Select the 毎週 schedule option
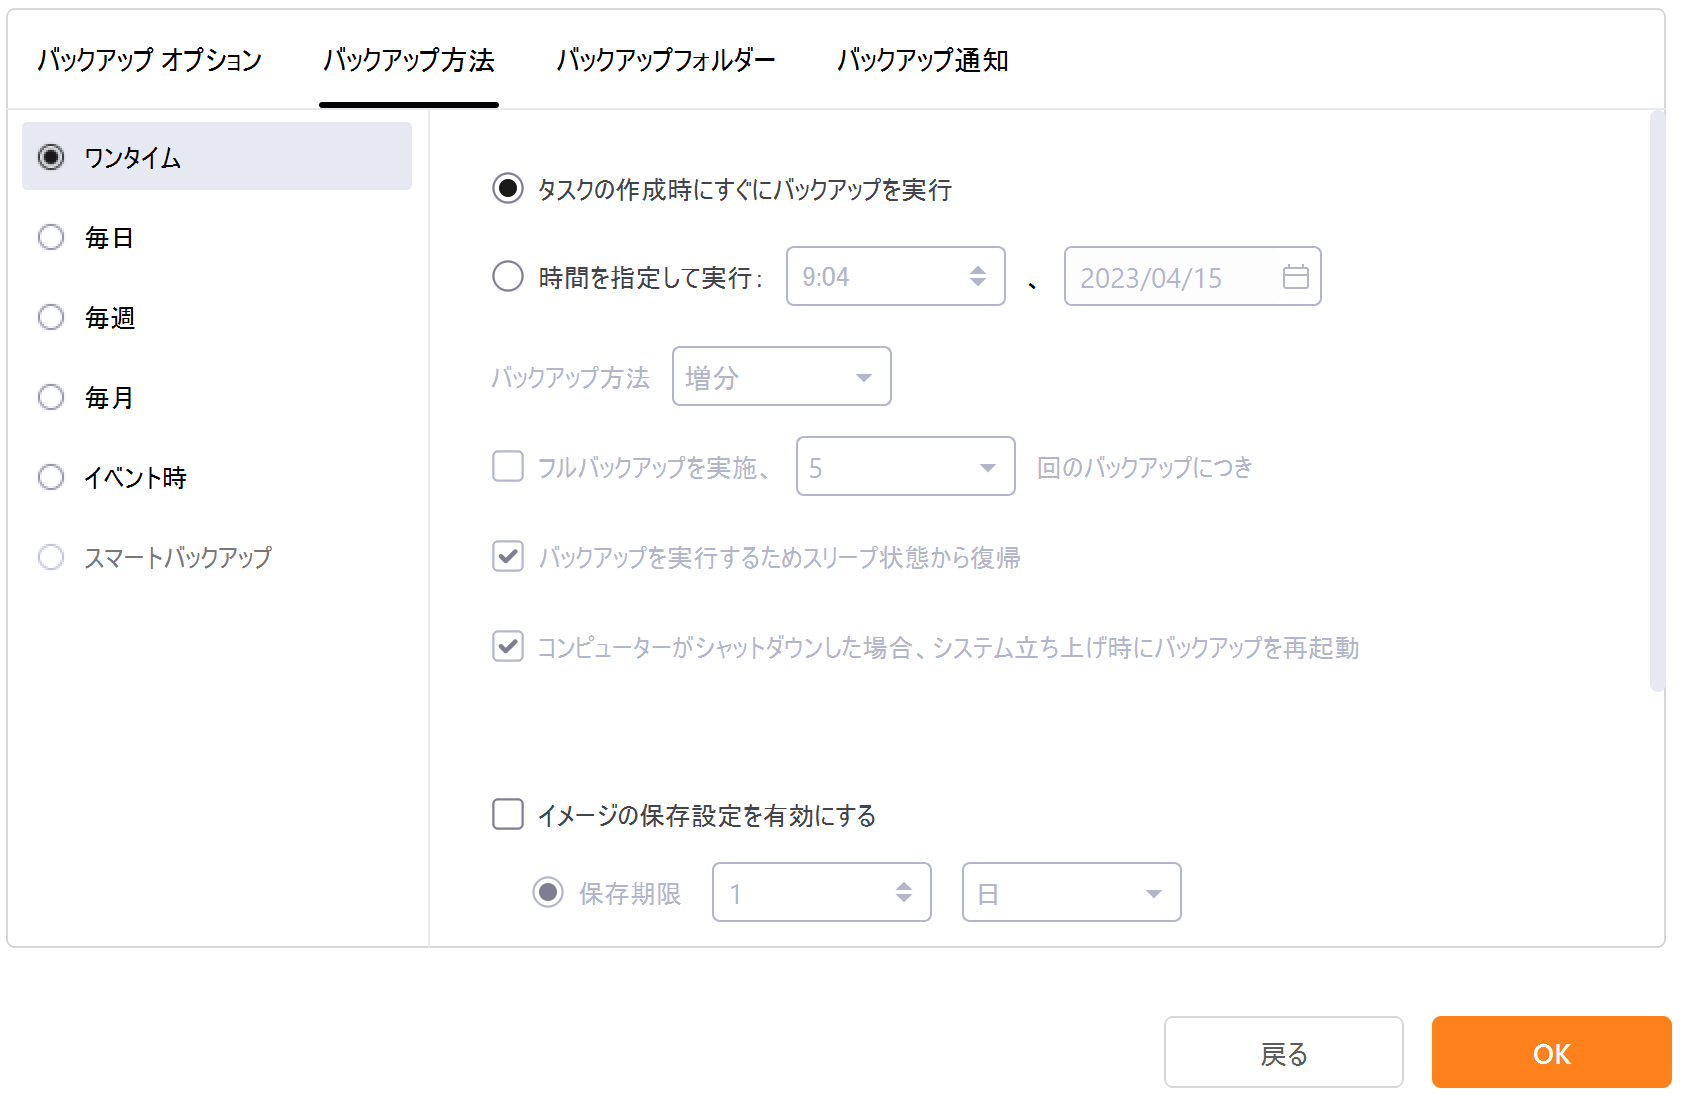Viewport: 1685px width, 1115px height. 51,317
